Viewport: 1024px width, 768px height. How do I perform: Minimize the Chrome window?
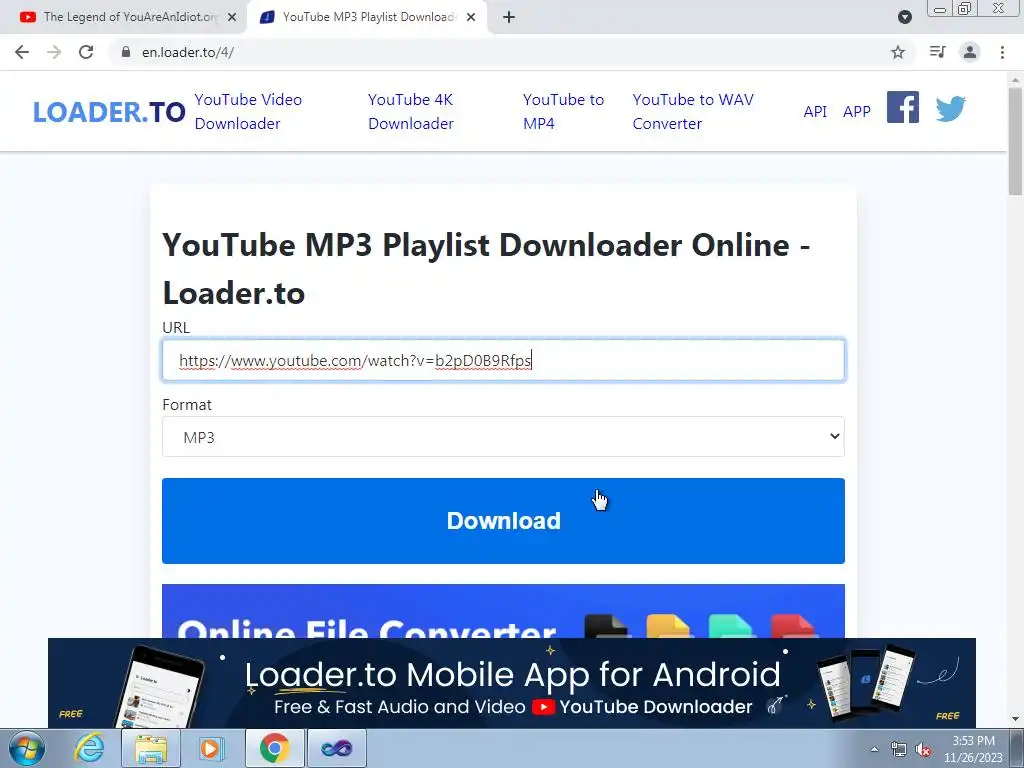pyautogui.click(x=940, y=9)
